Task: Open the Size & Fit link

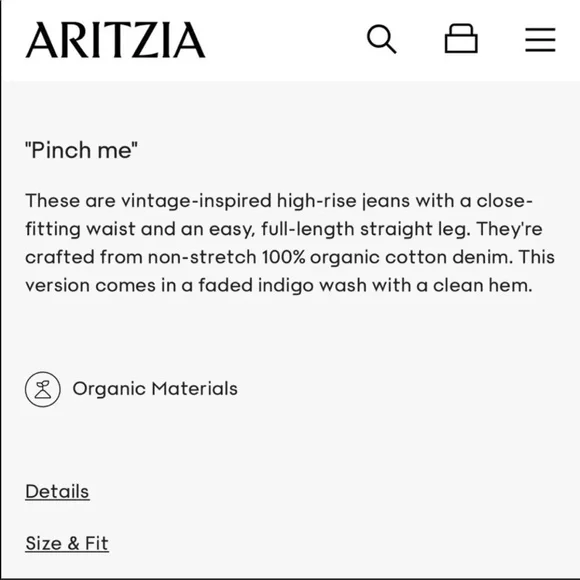Action: [x=67, y=543]
